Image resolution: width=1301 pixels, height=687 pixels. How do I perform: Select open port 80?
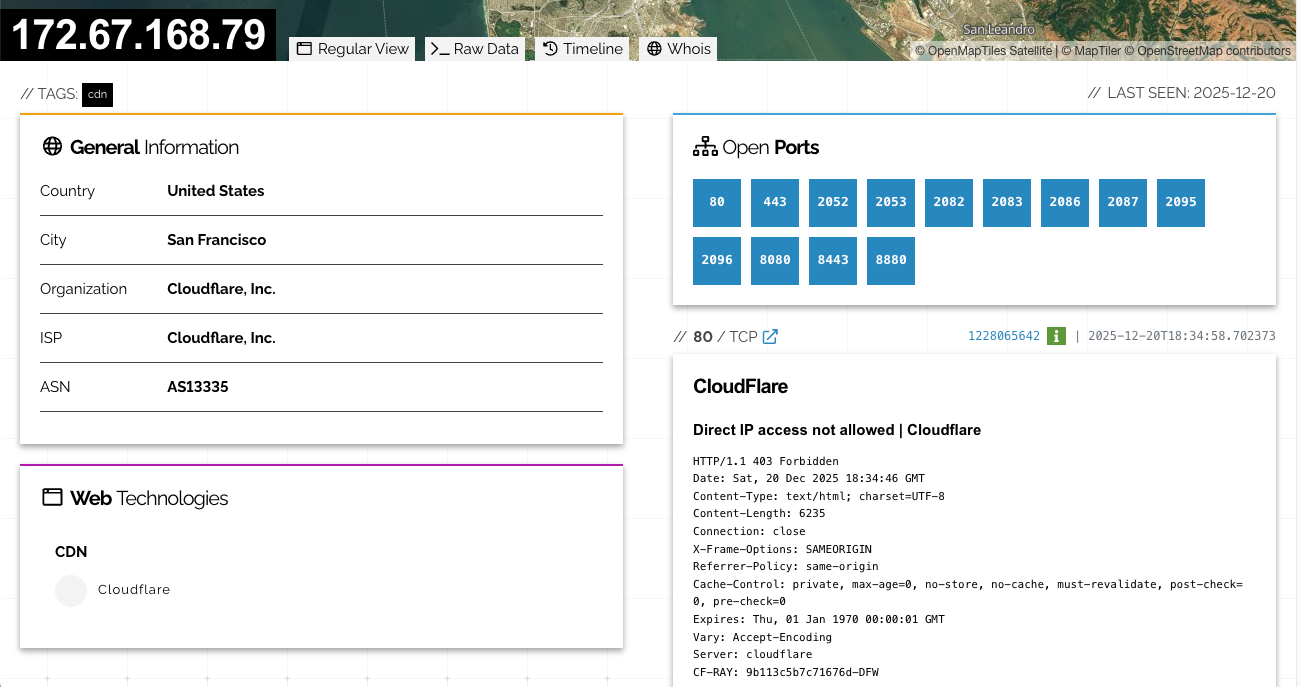[x=717, y=203]
